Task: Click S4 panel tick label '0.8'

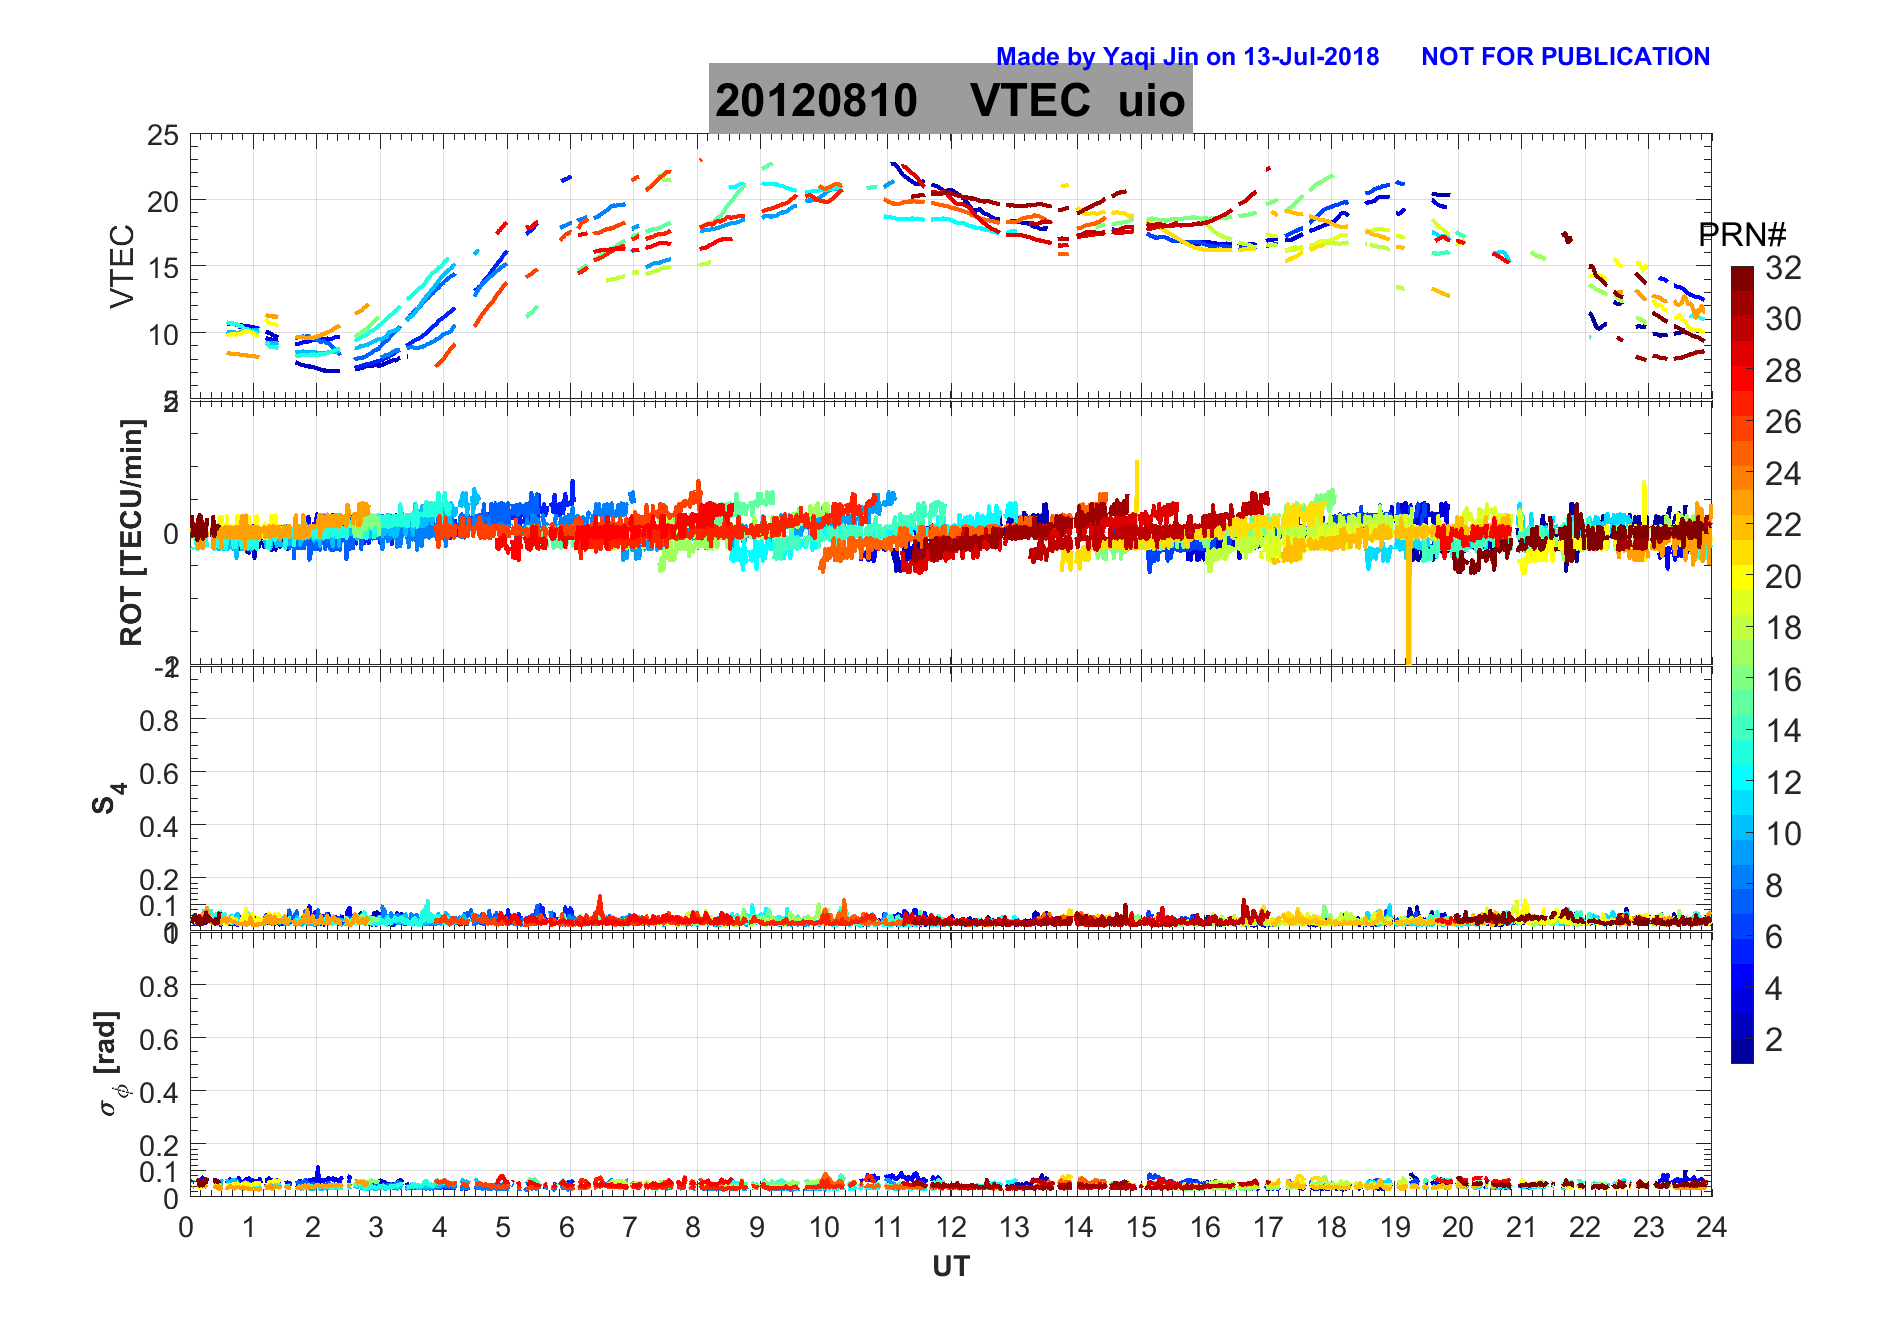Action: tap(159, 721)
